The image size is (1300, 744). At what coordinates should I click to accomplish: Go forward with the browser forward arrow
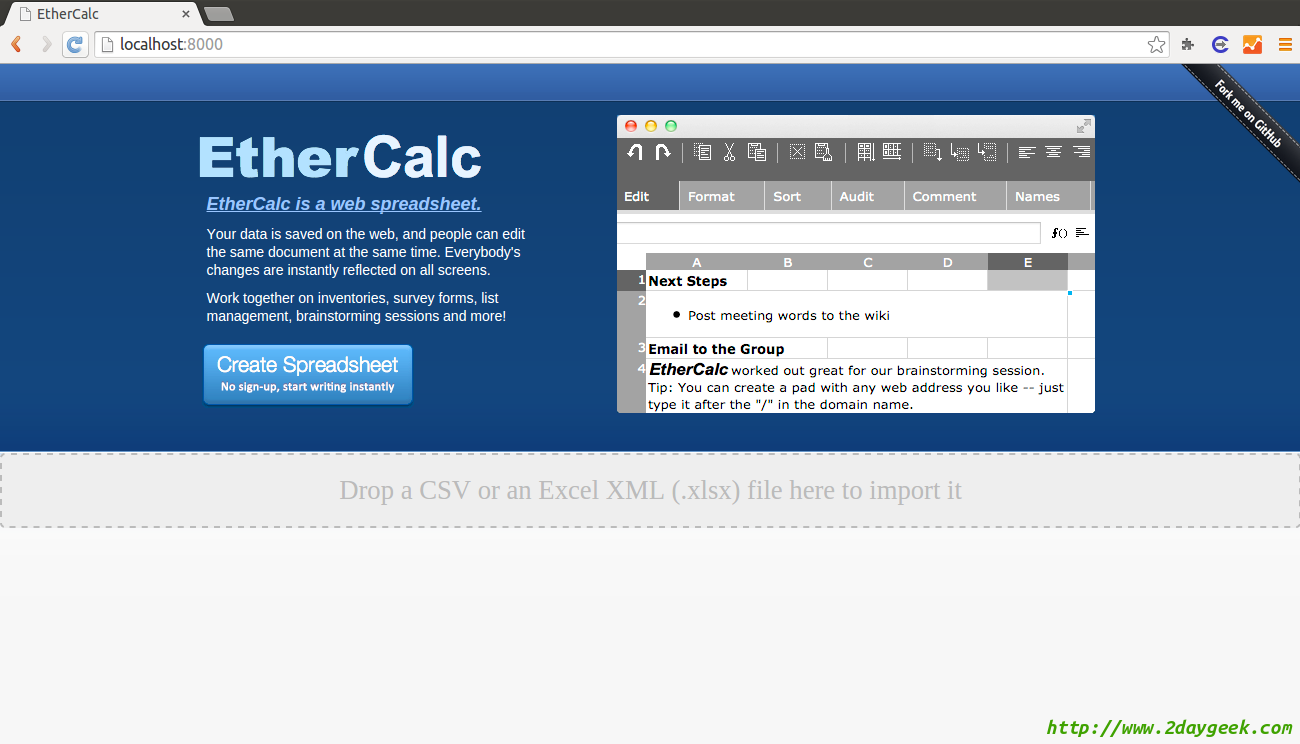tap(46, 44)
